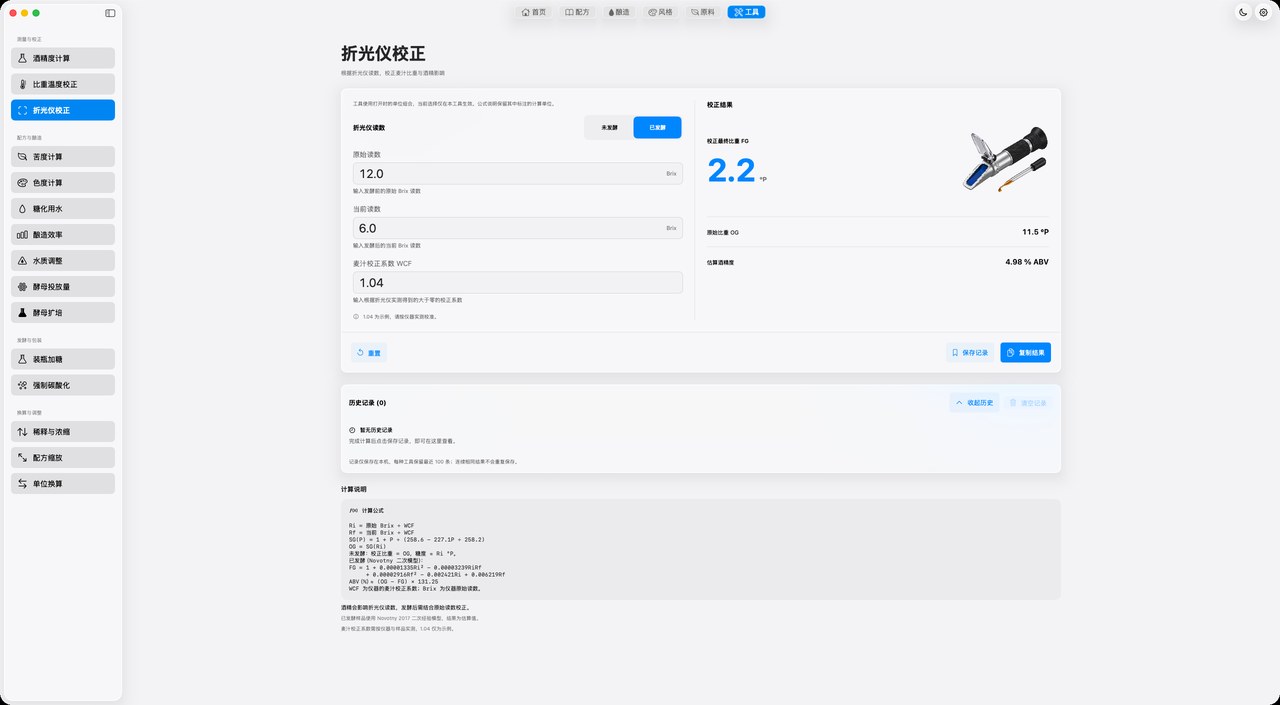1280x705 pixels.
Task: Click the 2.2 corrected FG value
Action: [x=732, y=171]
